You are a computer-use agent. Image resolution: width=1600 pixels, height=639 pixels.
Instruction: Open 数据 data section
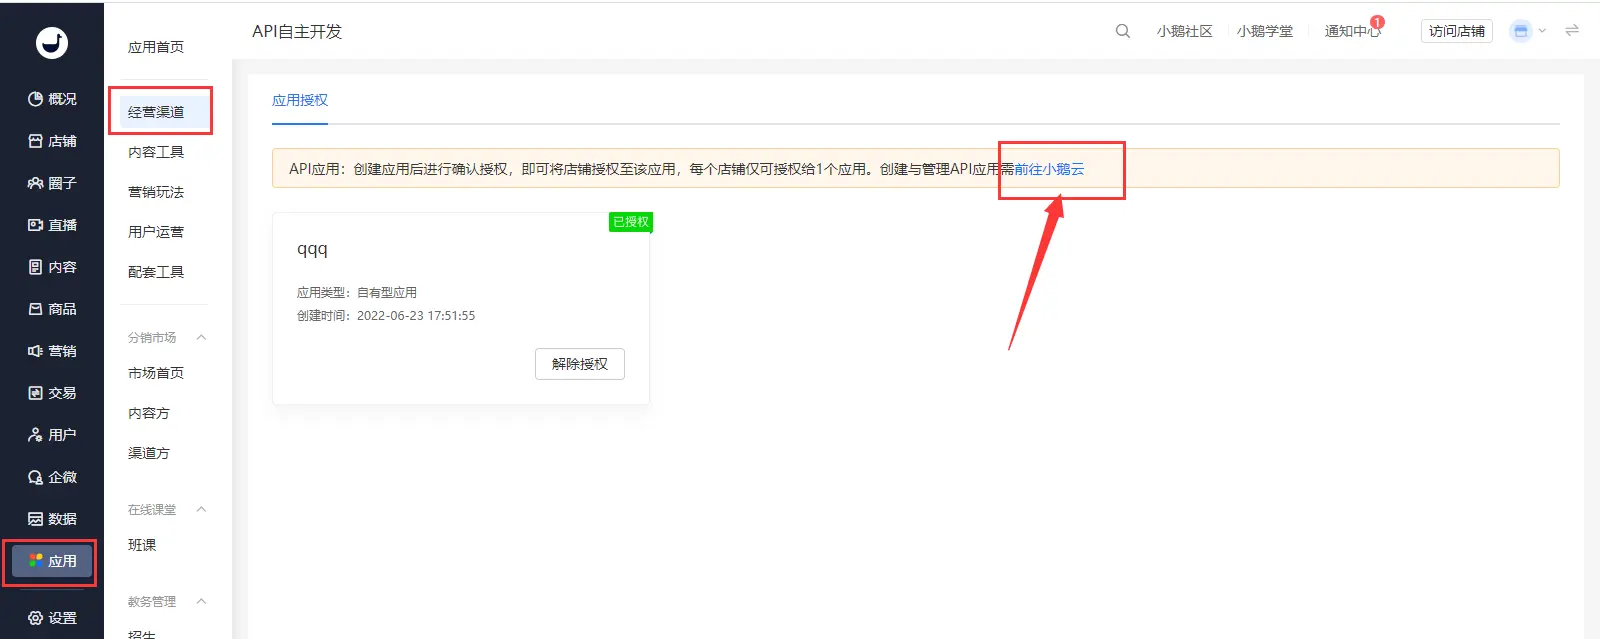pyautogui.click(x=52, y=519)
